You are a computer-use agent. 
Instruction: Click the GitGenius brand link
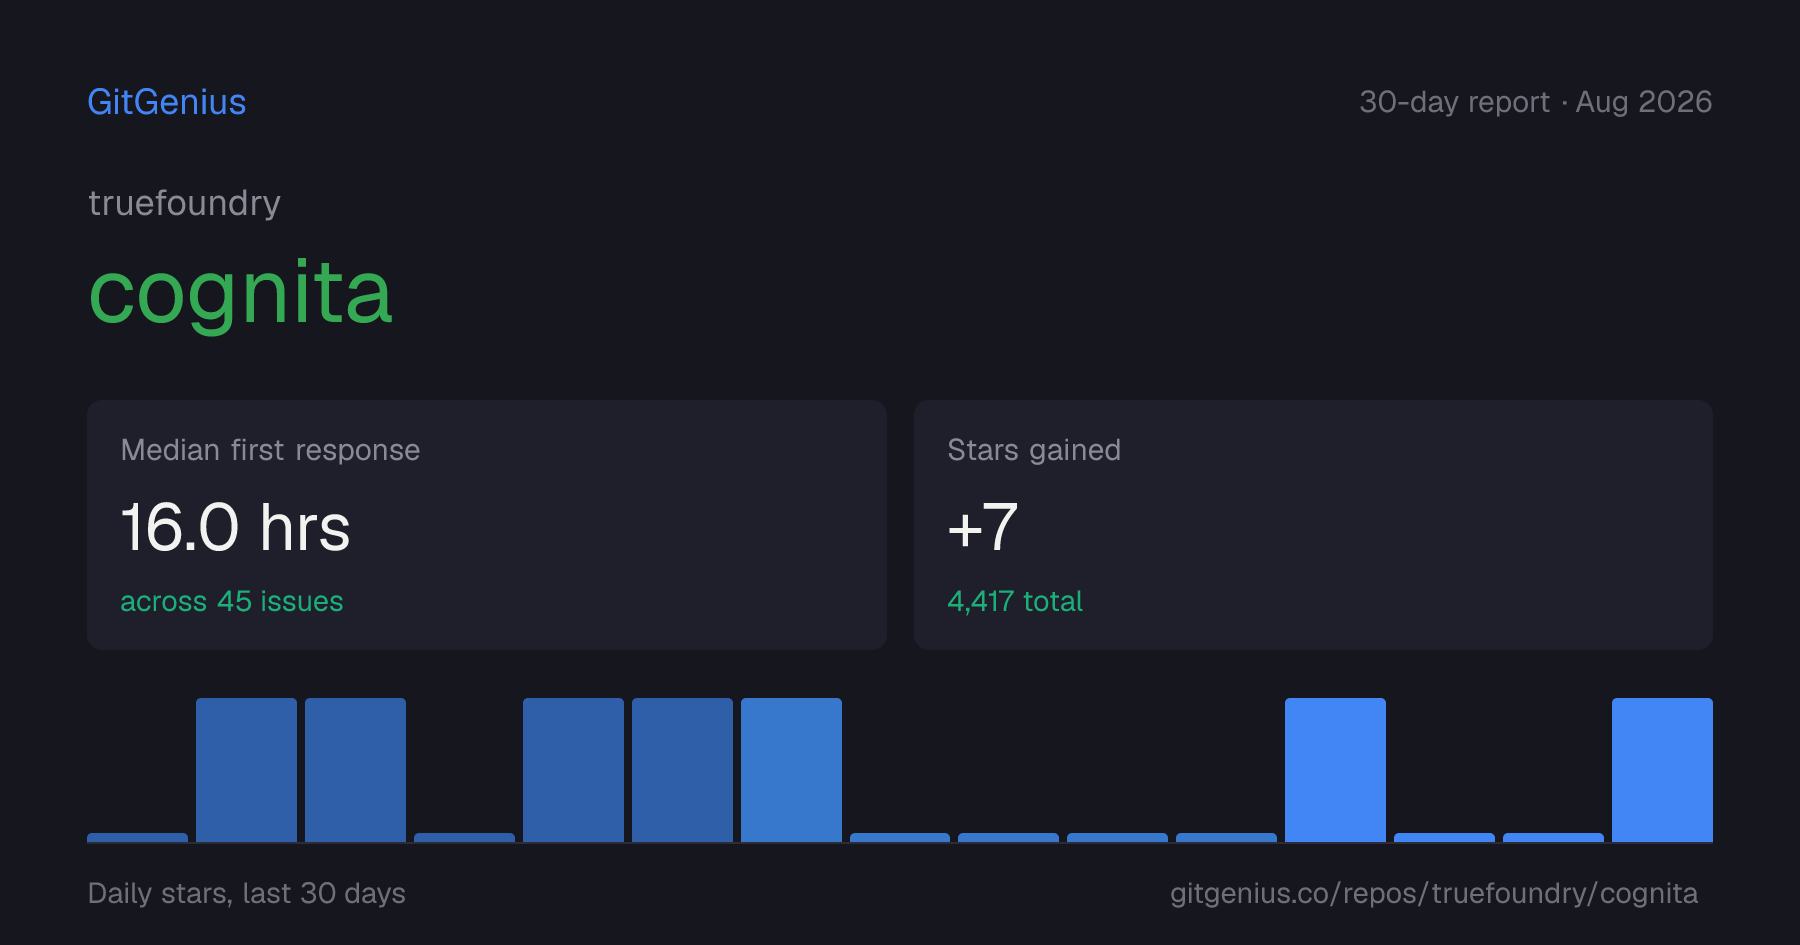click(x=167, y=102)
